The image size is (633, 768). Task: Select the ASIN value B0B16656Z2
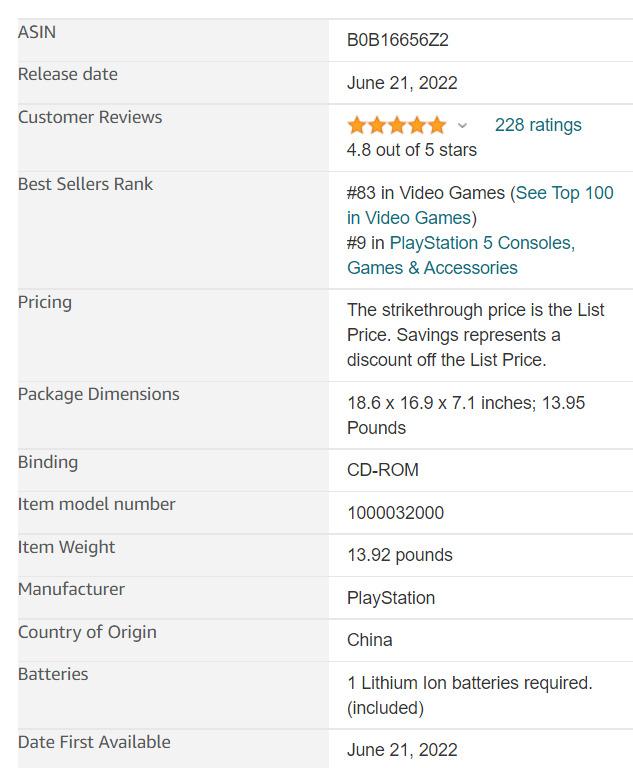397,40
